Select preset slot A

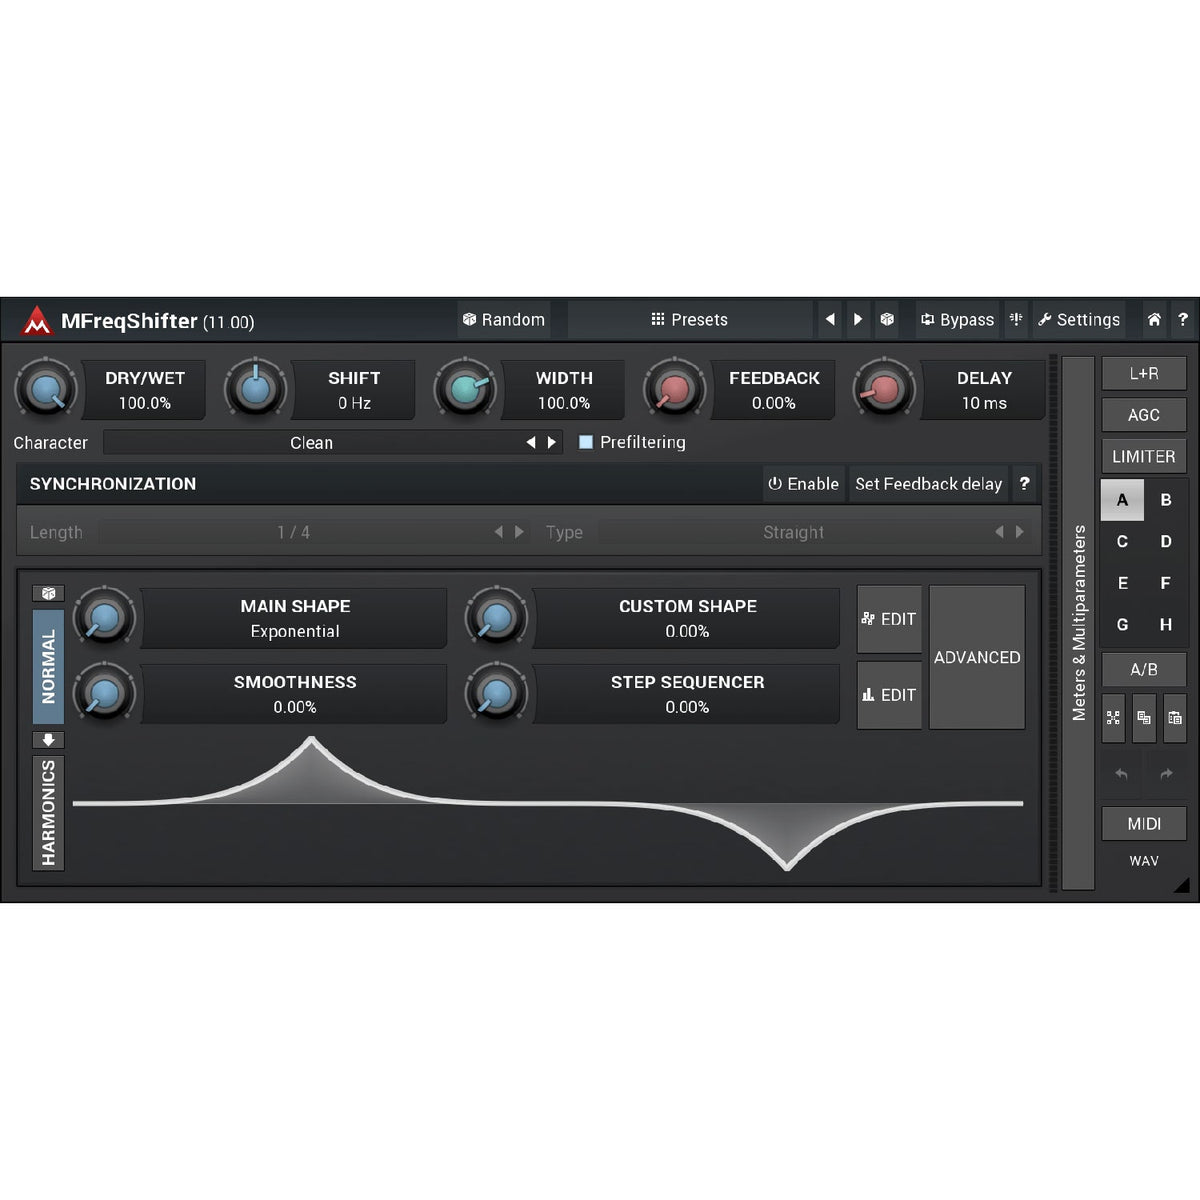pyautogui.click(x=1122, y=500)
